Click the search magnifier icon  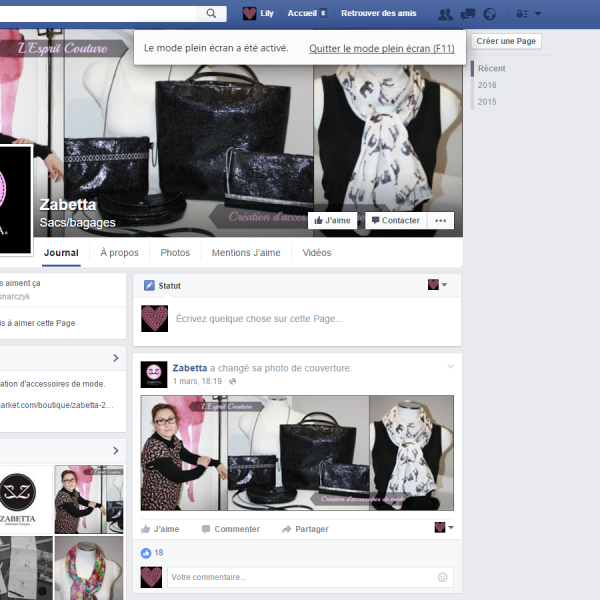click(211, 14)
